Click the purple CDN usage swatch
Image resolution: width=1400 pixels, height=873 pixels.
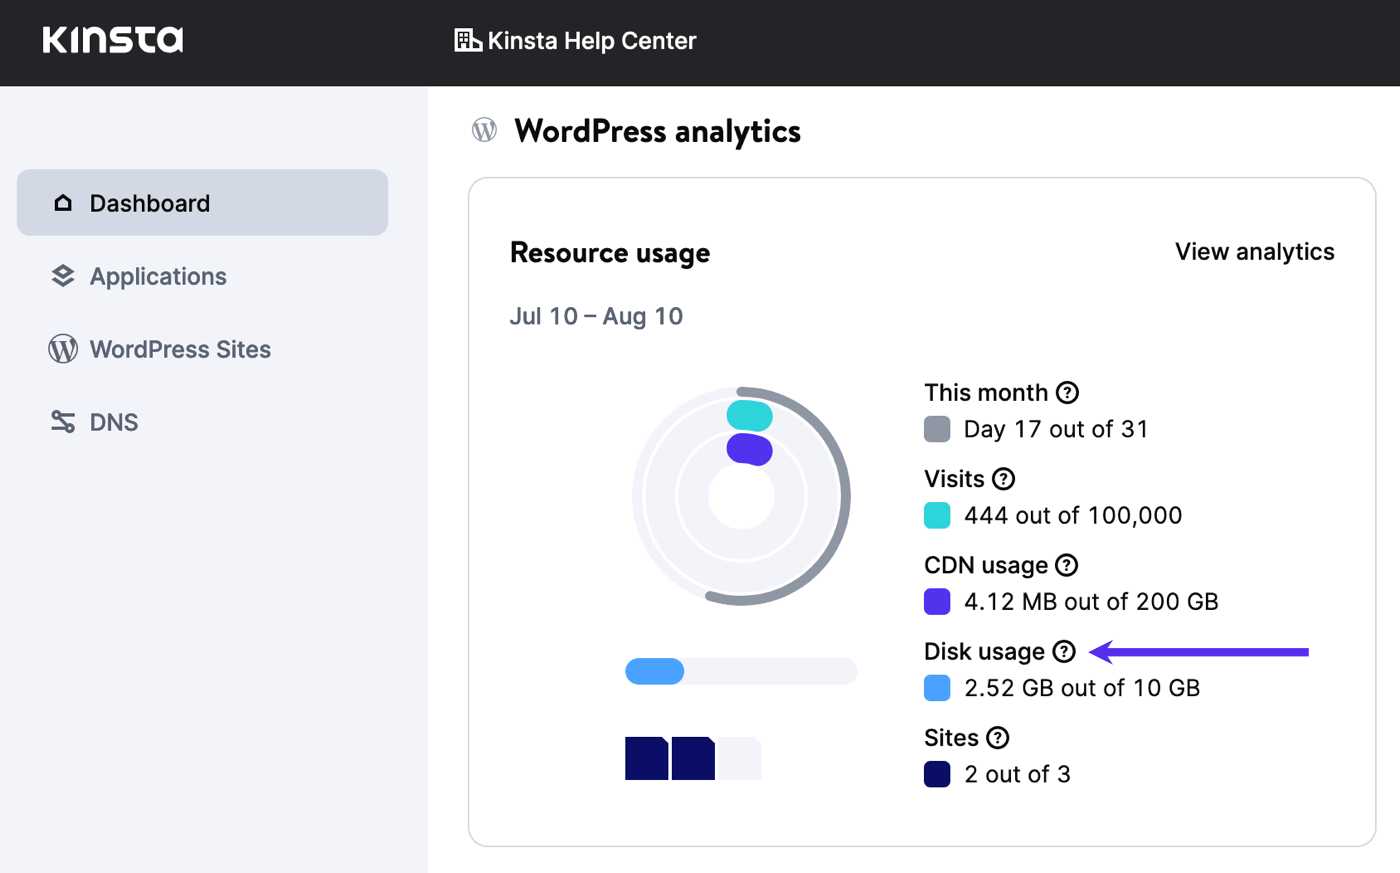click(x=937, y=602)
